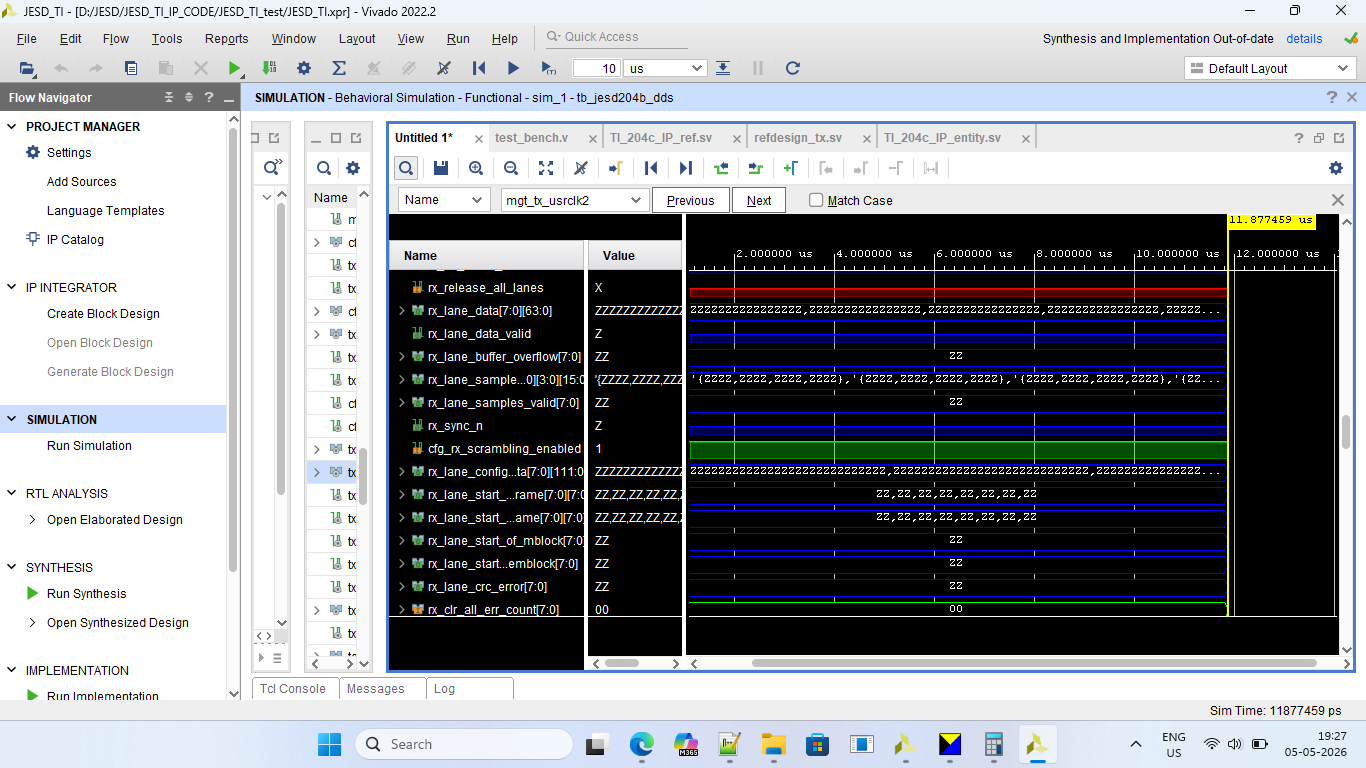Zoom out on the waveform
This screenshot has width=1366, height=768.
pos(511,168)
